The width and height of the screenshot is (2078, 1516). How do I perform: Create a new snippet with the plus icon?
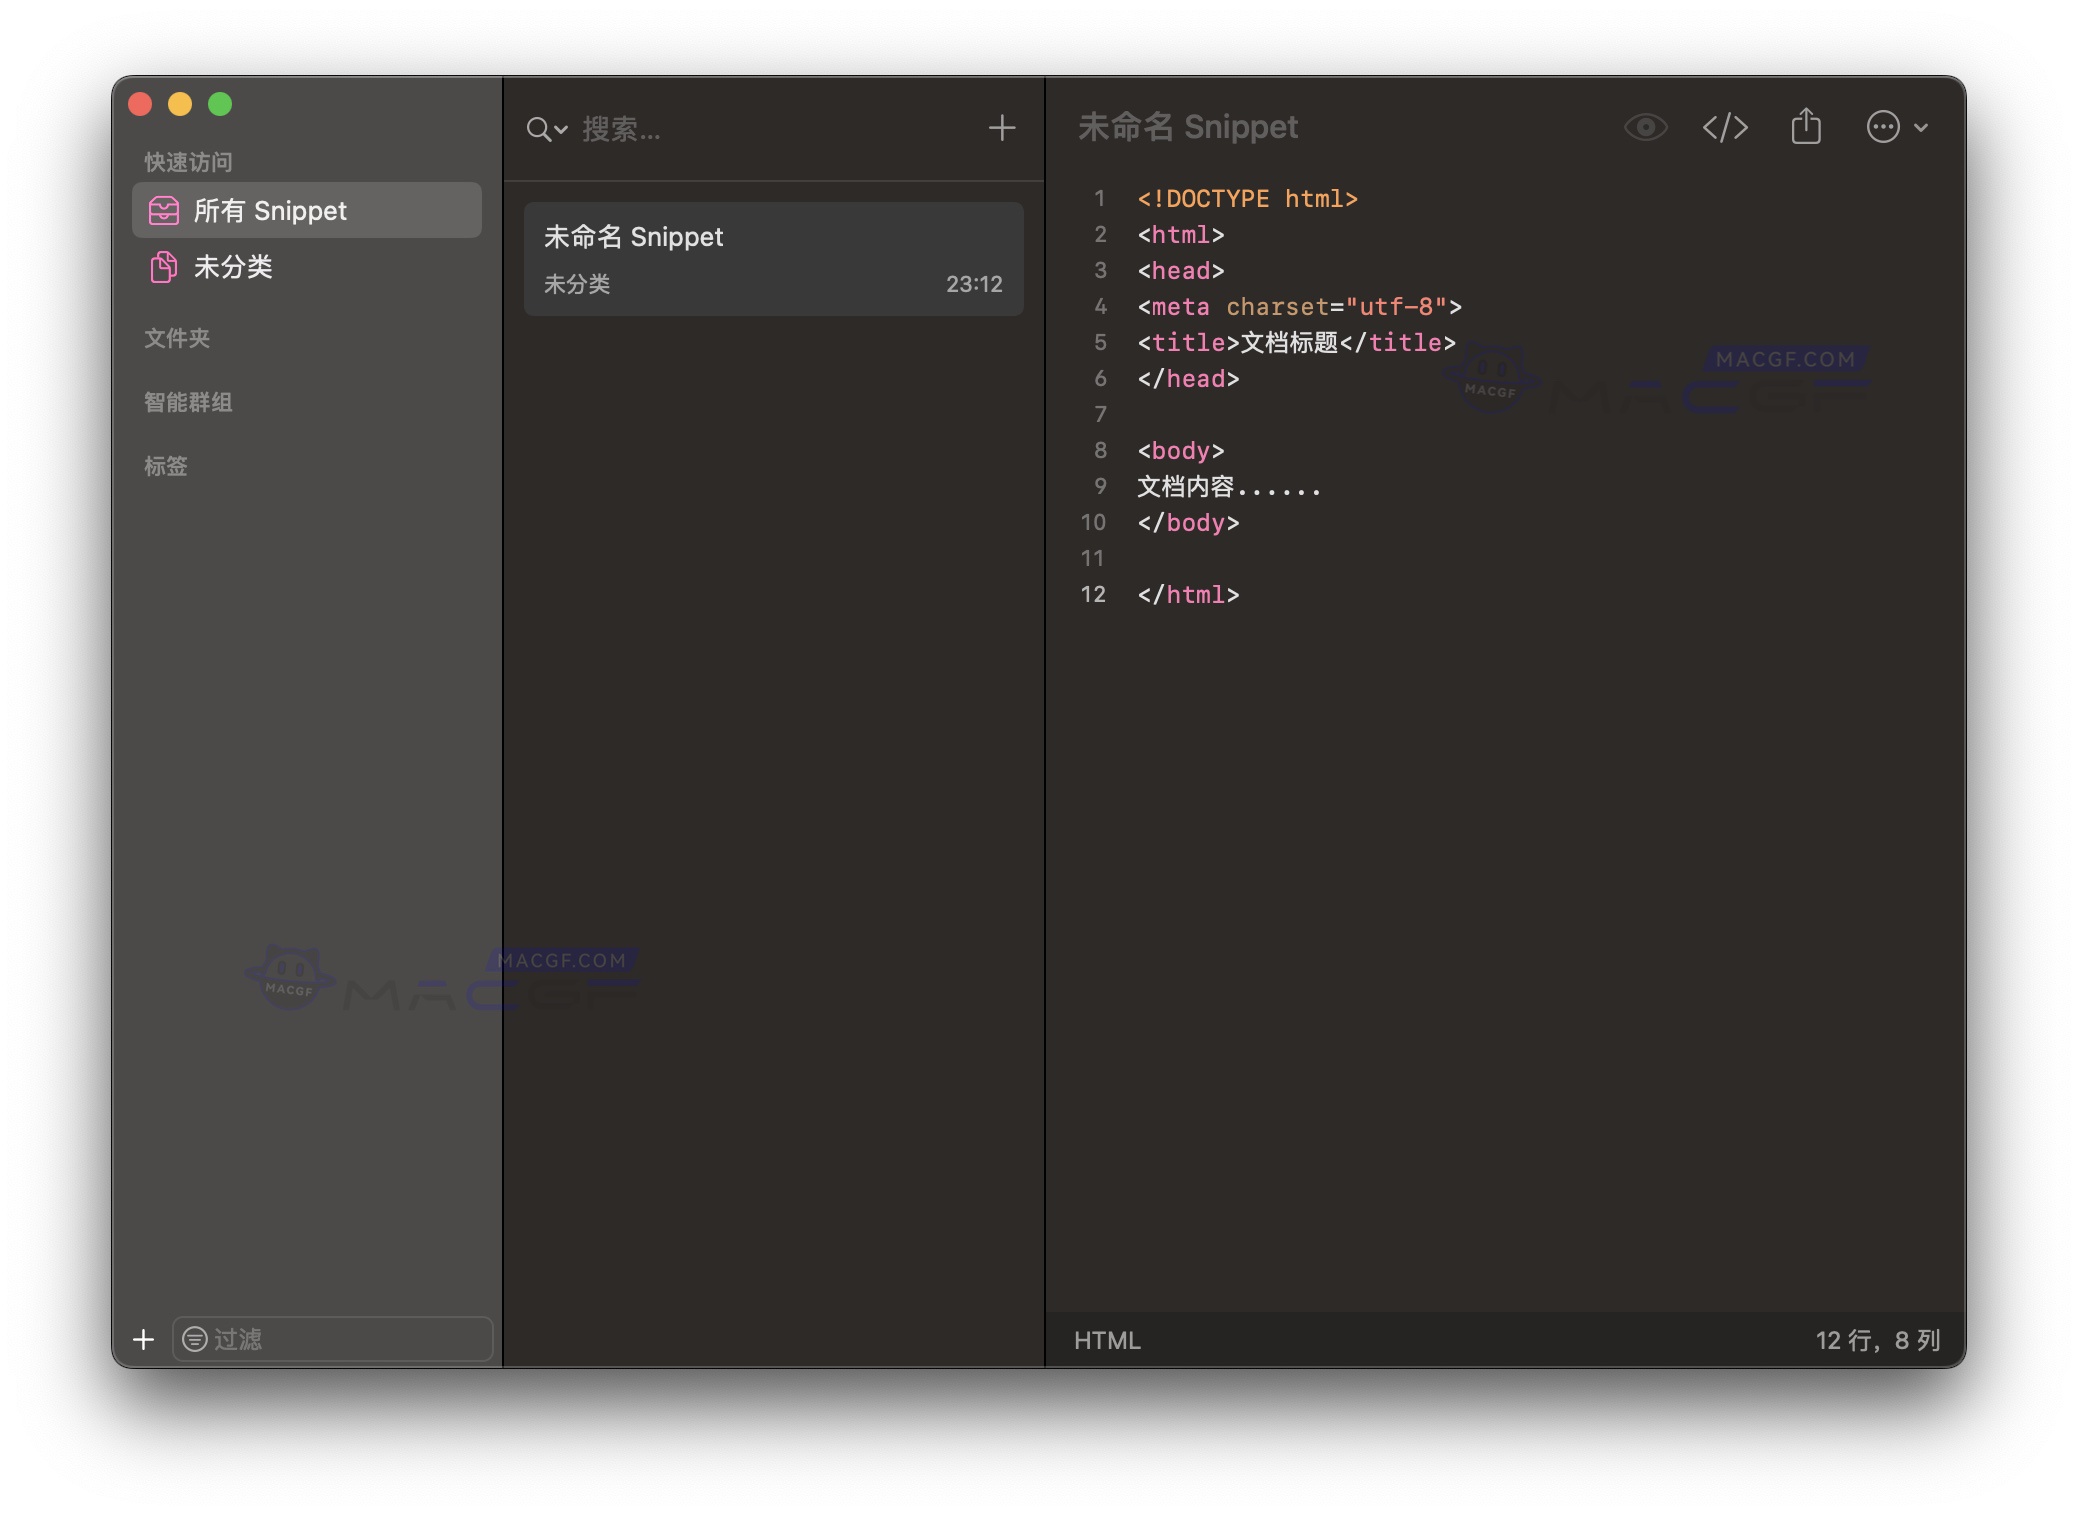click(x=1000, y=127)
